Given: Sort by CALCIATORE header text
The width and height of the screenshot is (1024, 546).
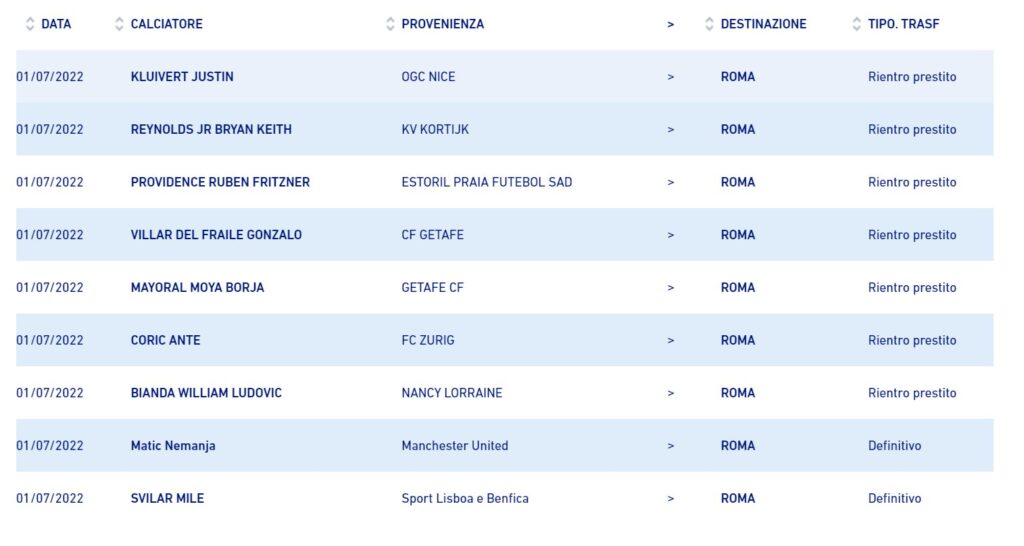Looking at the screenshot, I should 166,24.
